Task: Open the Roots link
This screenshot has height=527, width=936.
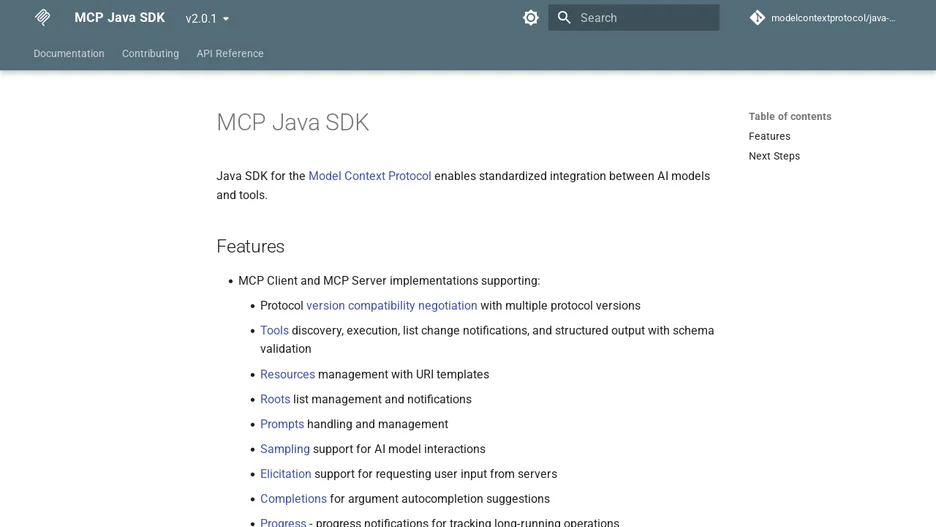Action: (x=275, y=399)
